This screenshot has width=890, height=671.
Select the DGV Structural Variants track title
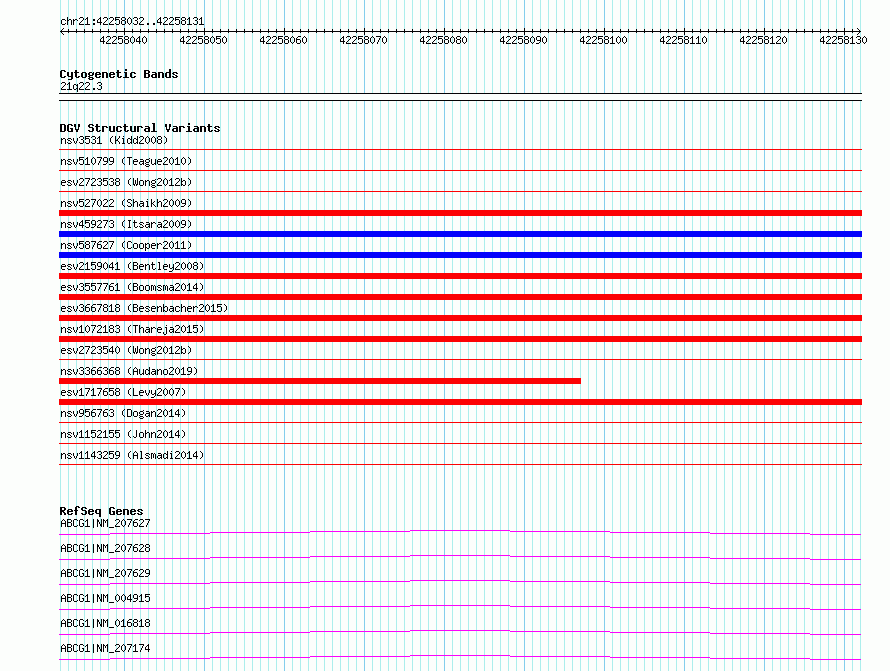[140, 128]
